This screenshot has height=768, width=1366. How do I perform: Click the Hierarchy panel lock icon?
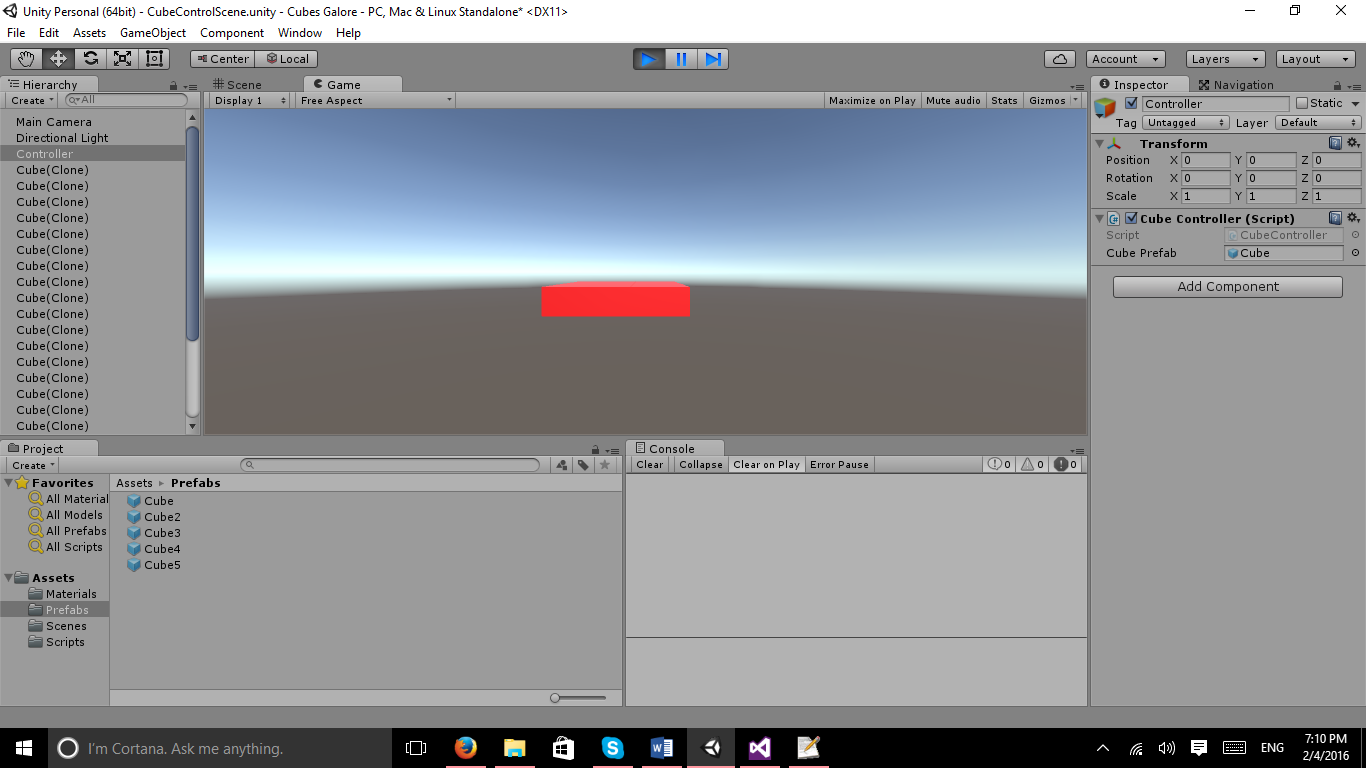(x=174, y=86)
